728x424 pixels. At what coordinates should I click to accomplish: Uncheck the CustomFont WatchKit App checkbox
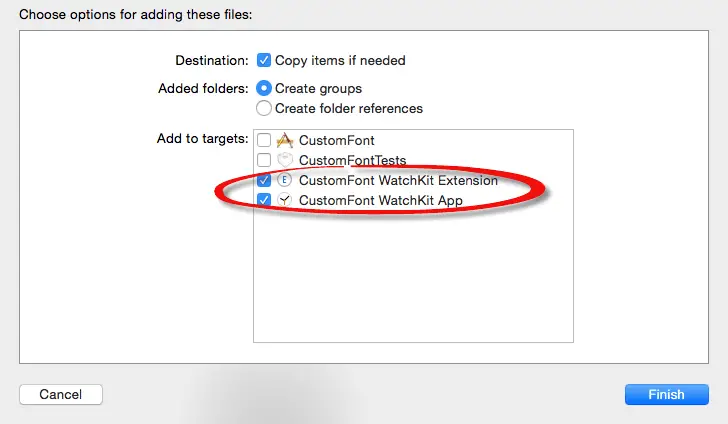264,200
